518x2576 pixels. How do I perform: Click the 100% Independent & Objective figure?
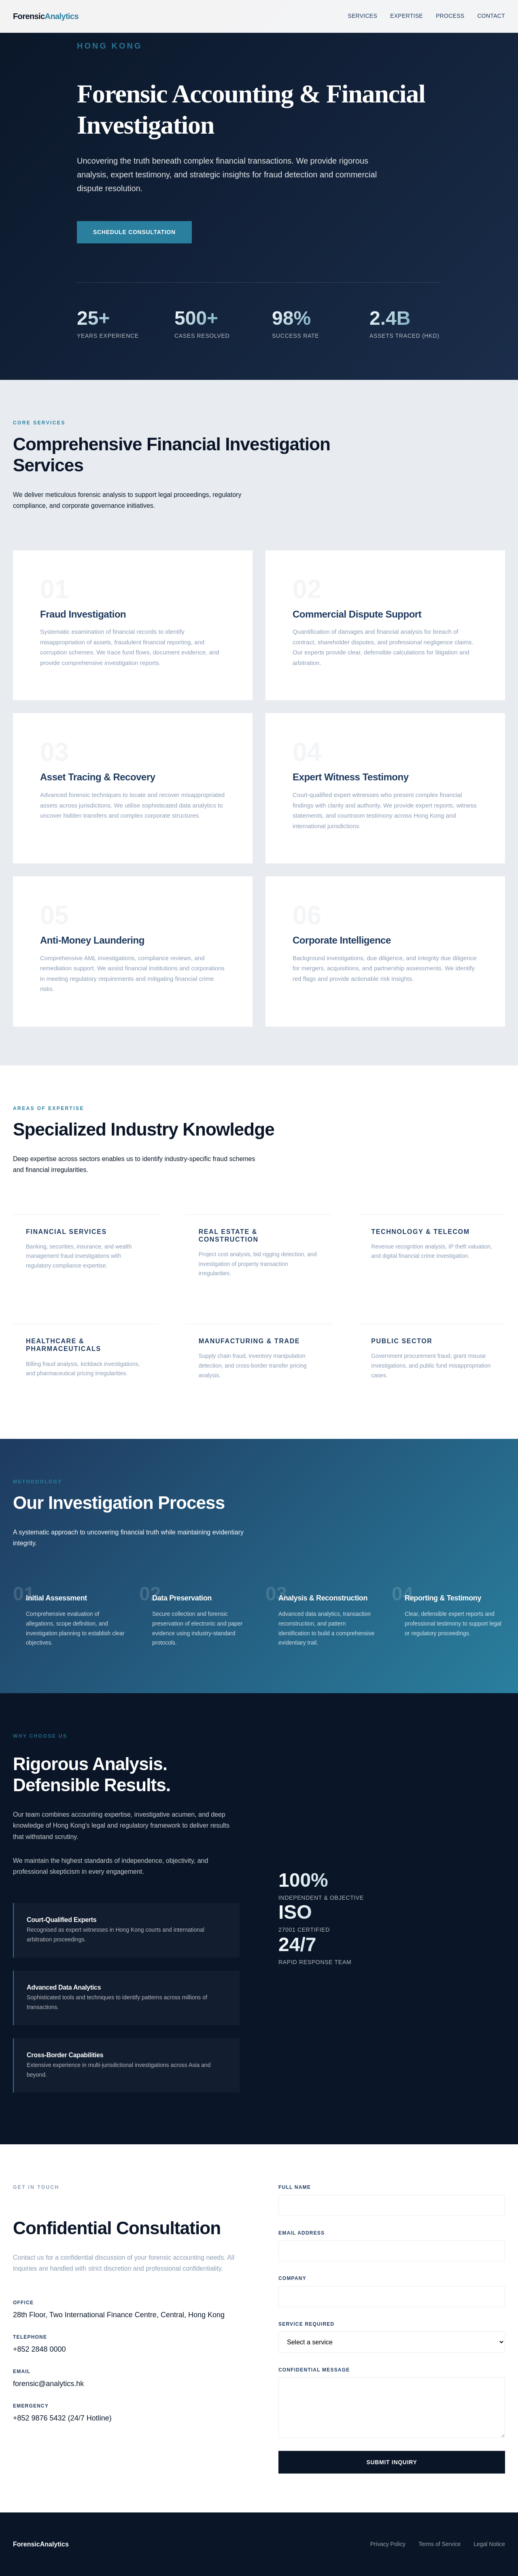[321, 1885]
